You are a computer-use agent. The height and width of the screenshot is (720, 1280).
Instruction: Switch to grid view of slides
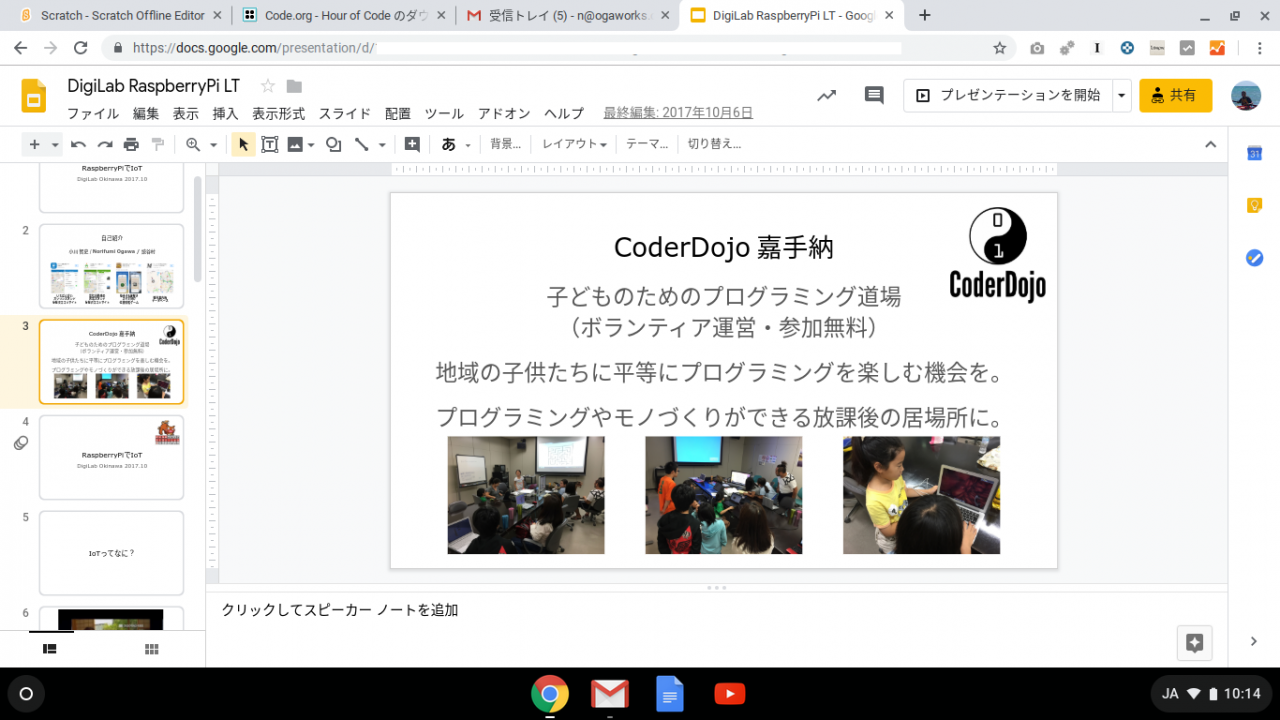(x=152, y=649)
